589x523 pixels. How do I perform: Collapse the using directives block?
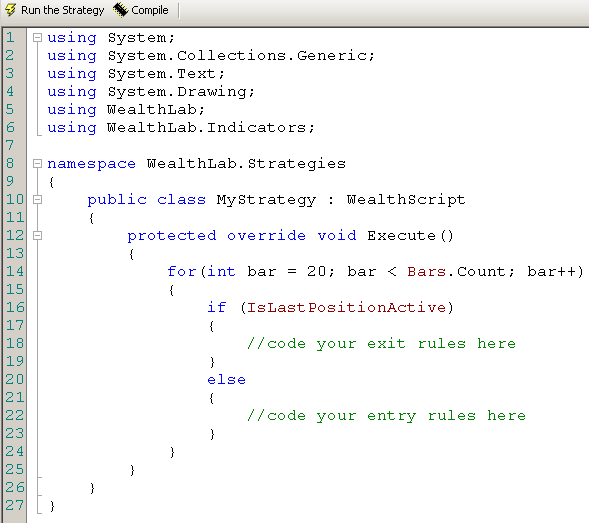(x=37, y=38)
